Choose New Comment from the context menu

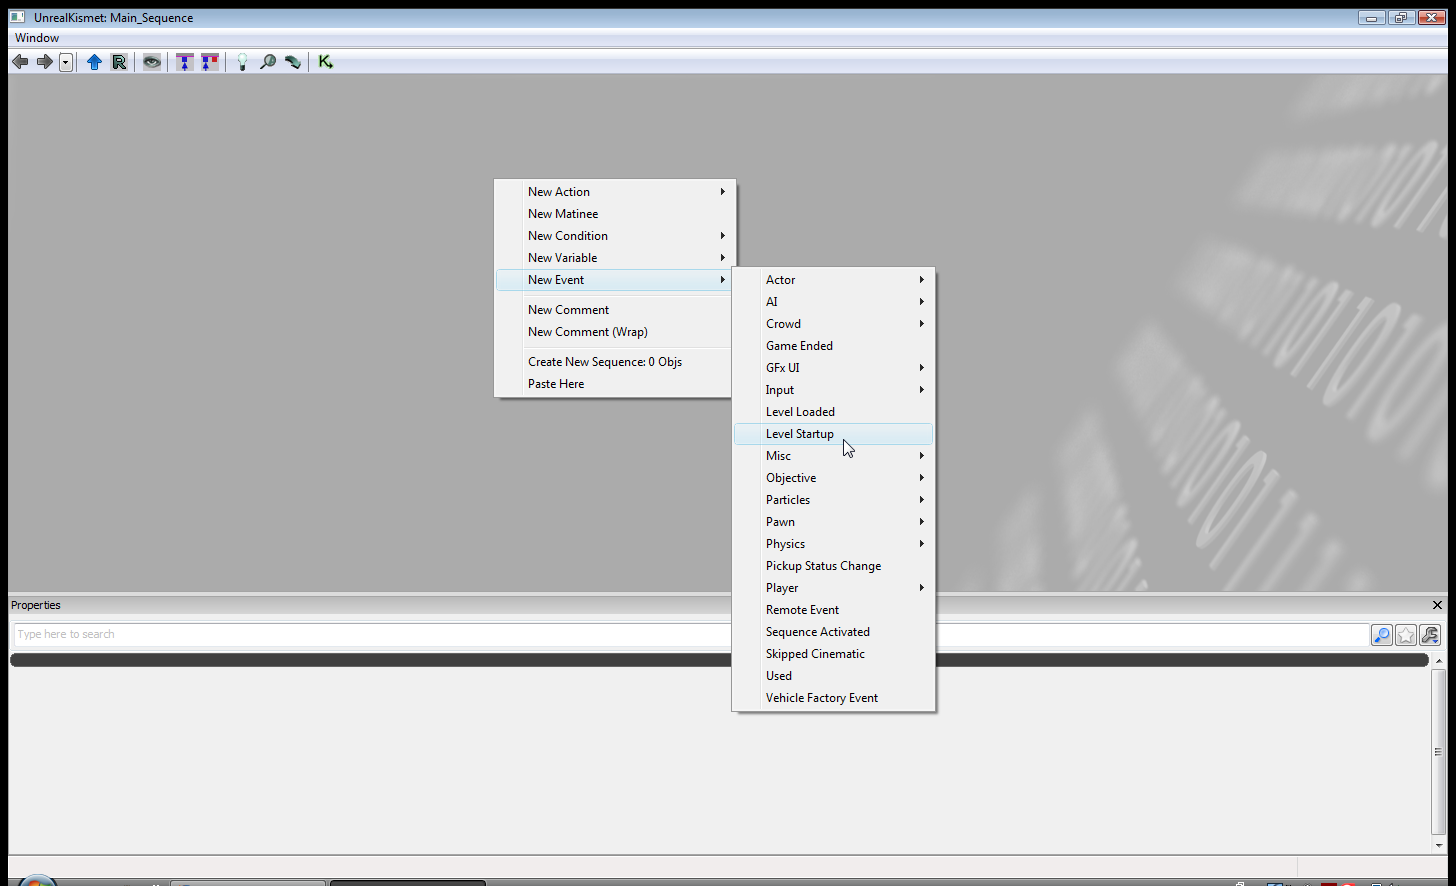616,310
